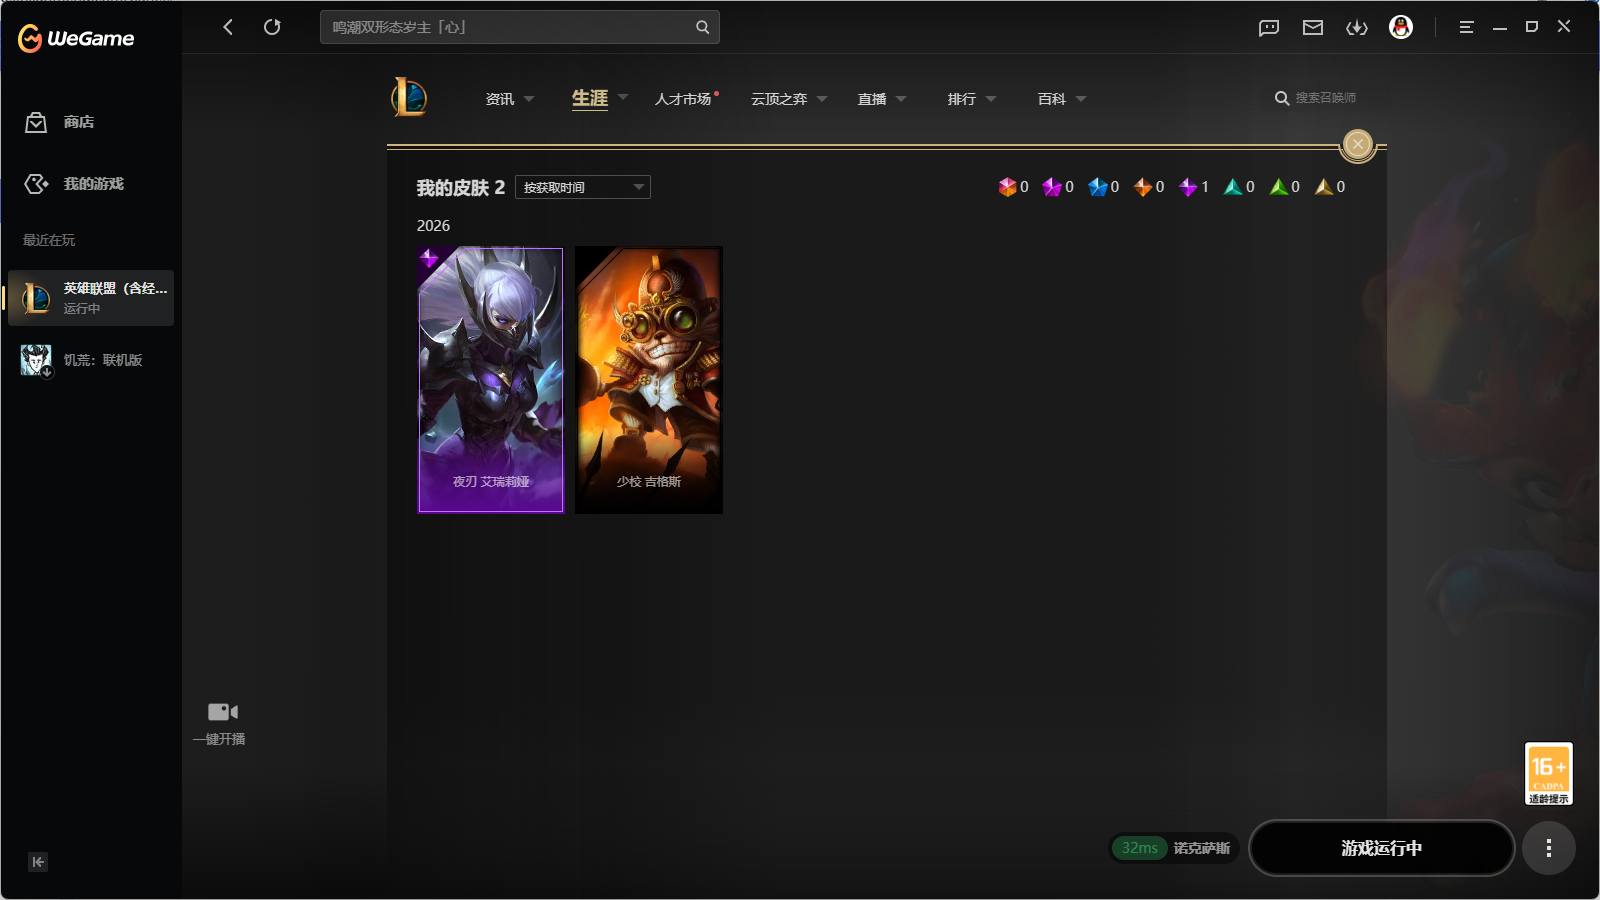This screenshot has height=900, width=1600.
Task: Click the 16+ age rating badge
Action: [1548, 773]
